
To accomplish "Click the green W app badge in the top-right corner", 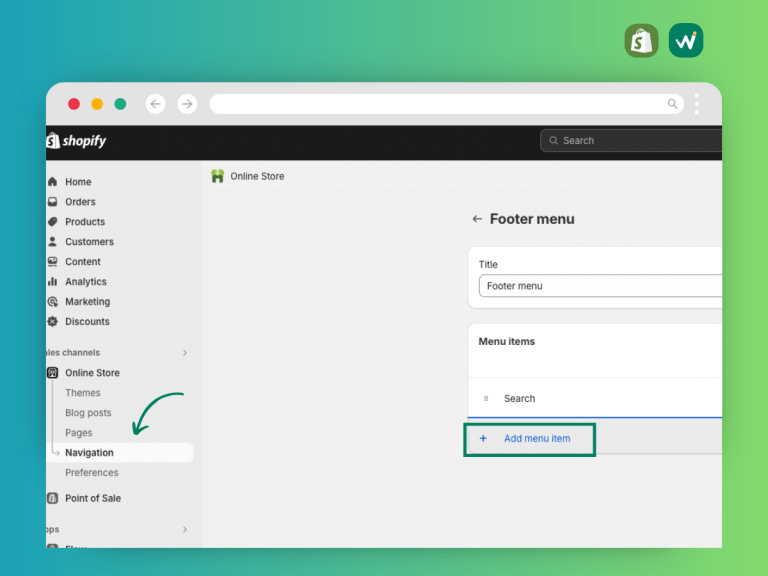I will tap(686, 41).
